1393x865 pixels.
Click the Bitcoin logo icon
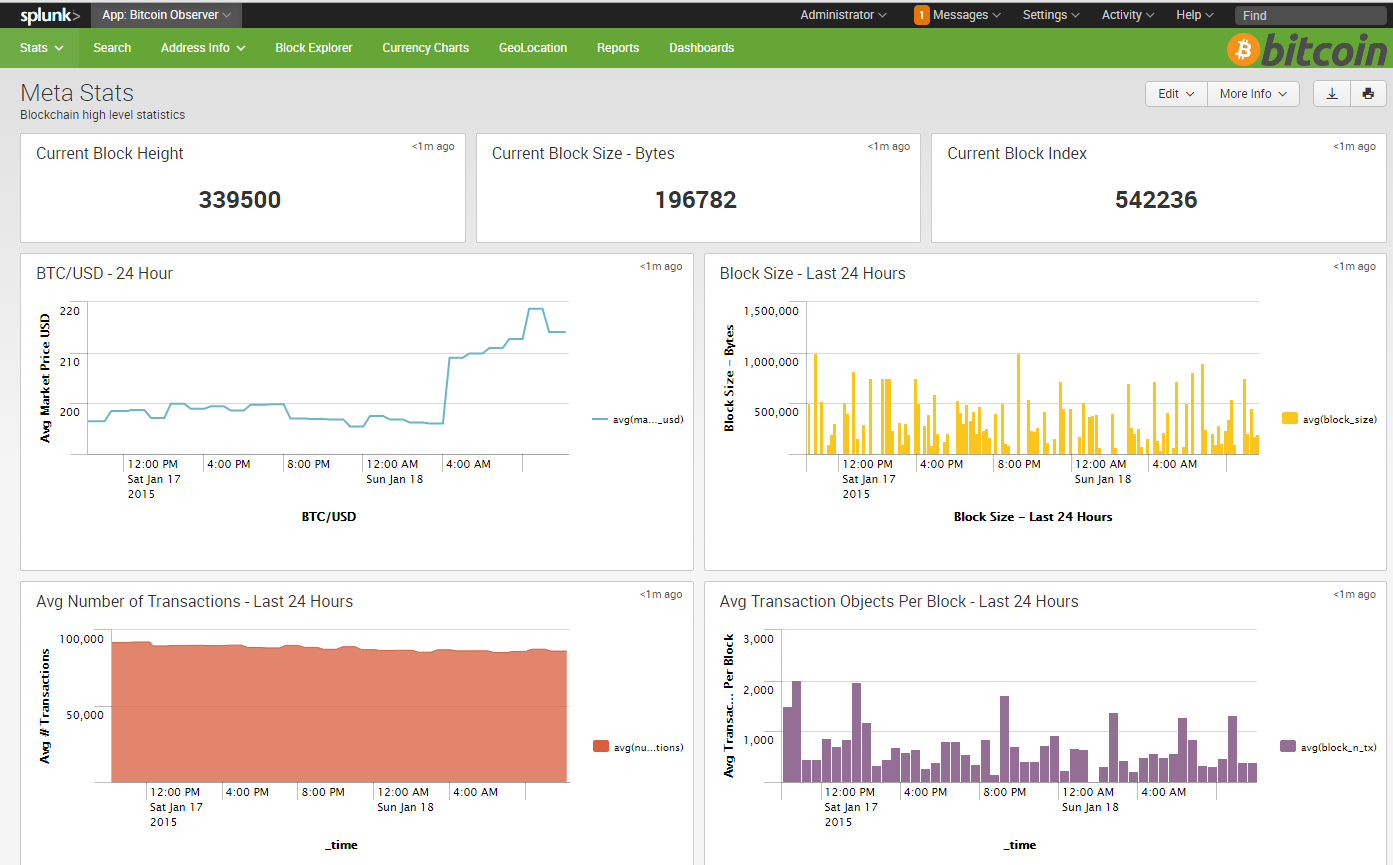click(x=1245, y=49)
